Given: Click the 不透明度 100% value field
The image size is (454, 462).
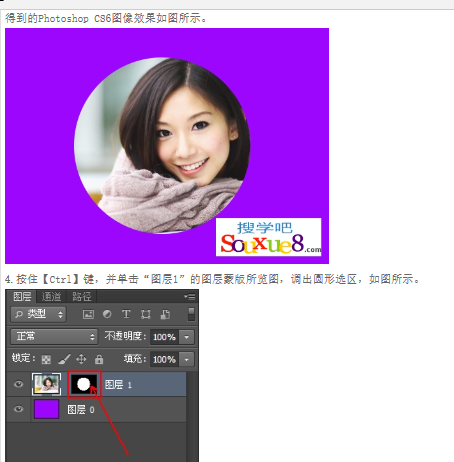Looking at the screenshot, I should click(x=165, y=337).
